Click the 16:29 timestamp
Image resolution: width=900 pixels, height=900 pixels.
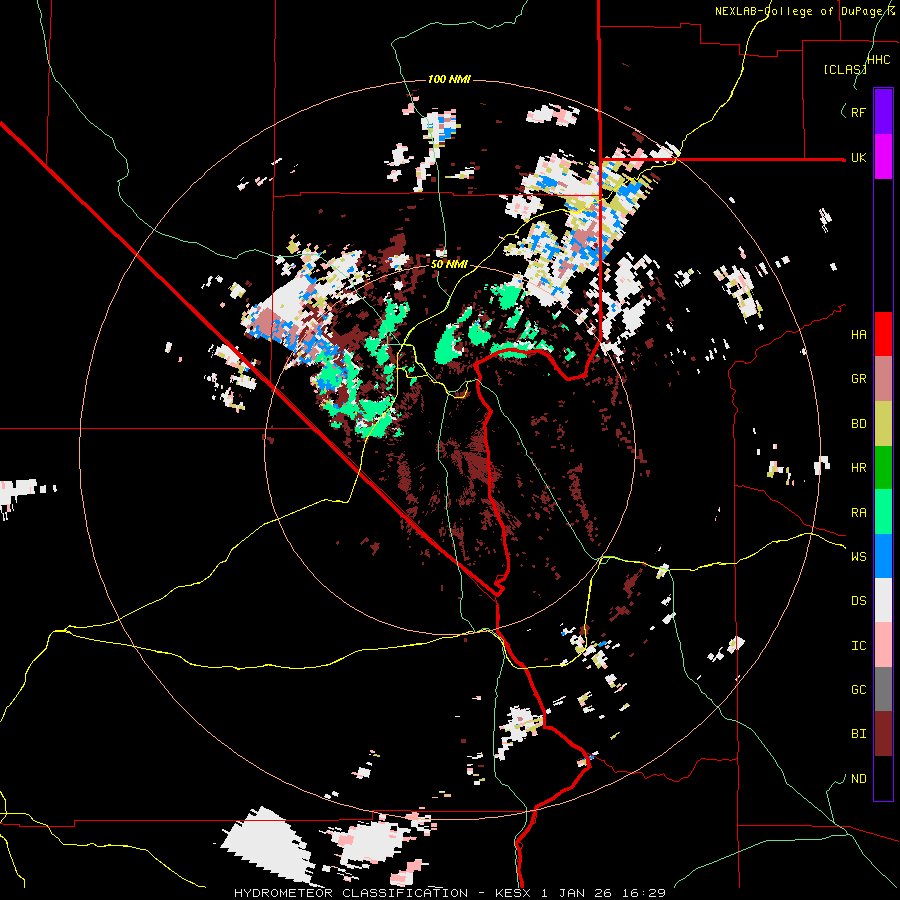coord(646,893)
